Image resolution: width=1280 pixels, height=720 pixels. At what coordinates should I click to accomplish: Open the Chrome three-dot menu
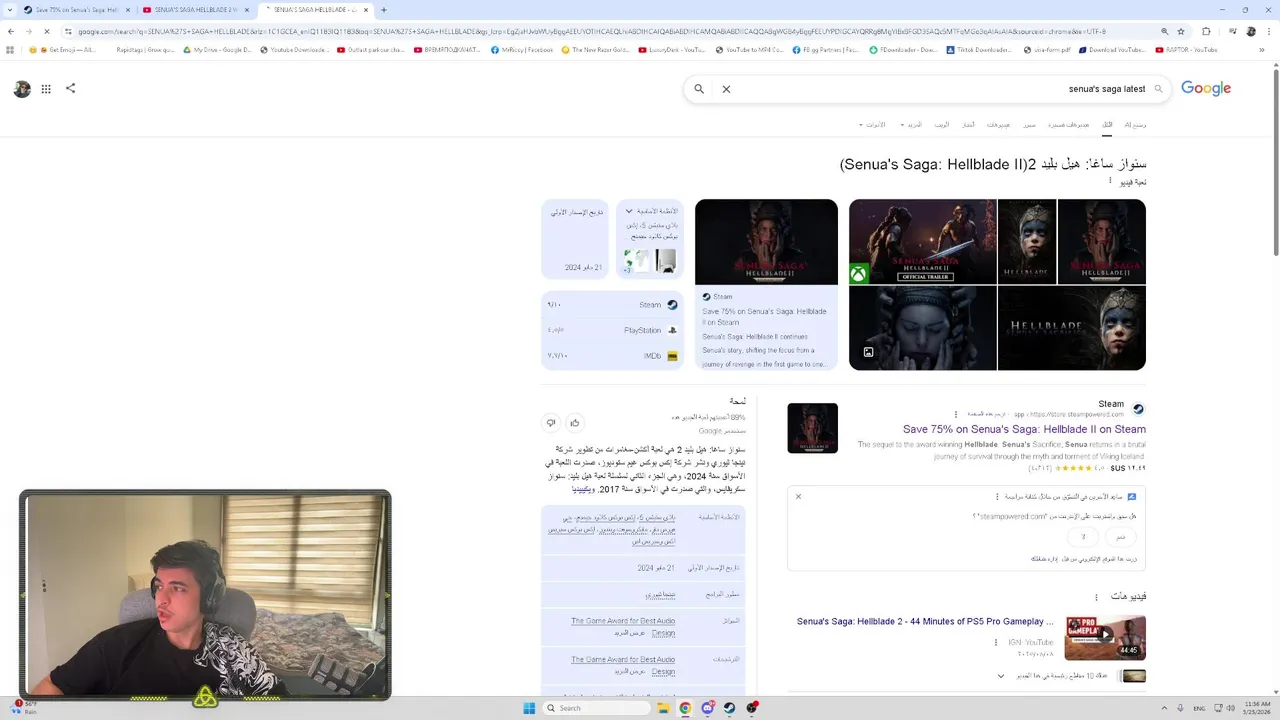pos(1270,31)
